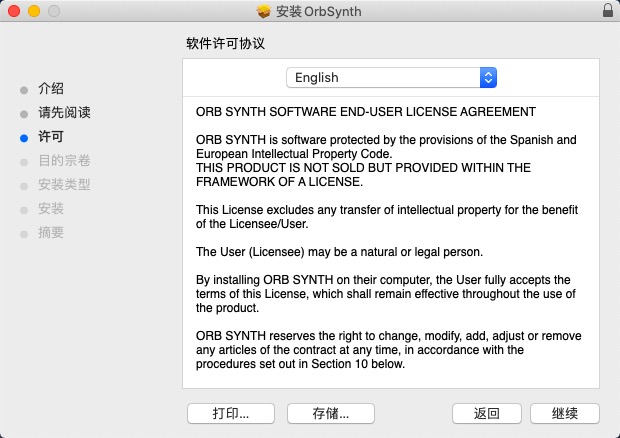Image resolution: width=620 pixels, height=438 pixels.
Task: Click the 存储... save button
Action: tap(331, 413)
